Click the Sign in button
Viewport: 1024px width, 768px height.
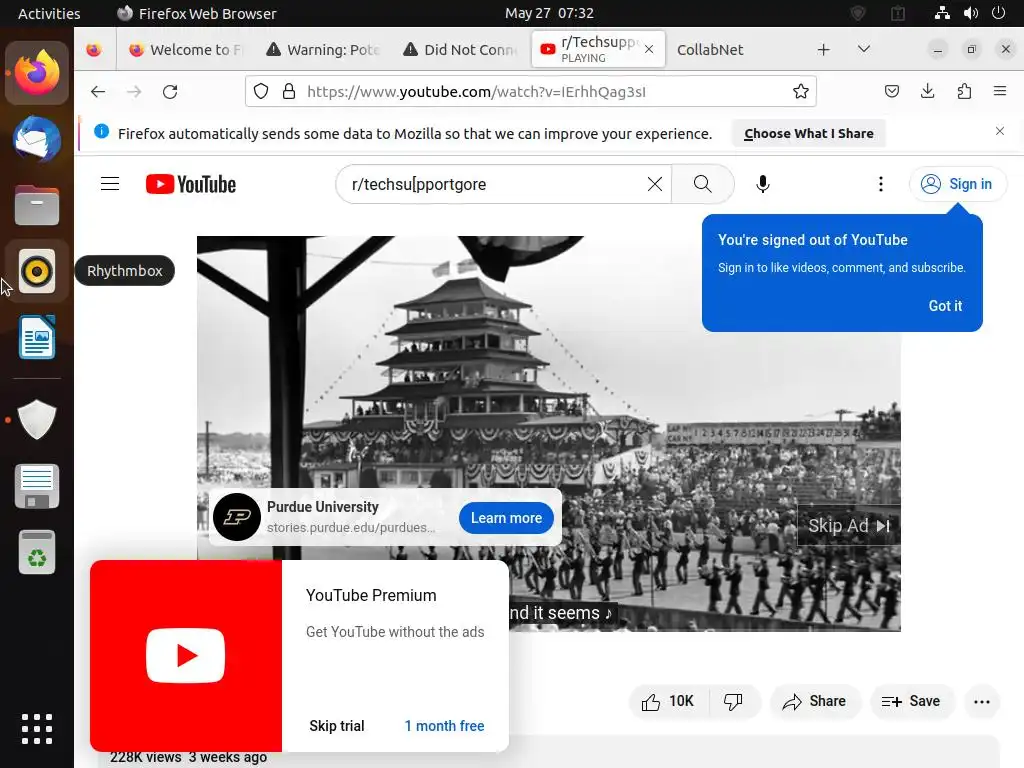coord(957,184)
